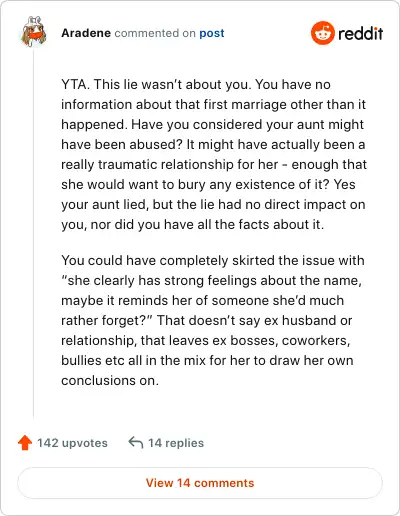Click the reply arrow icon
Screen dimensions: 400x516
click(x=136, y=443)
